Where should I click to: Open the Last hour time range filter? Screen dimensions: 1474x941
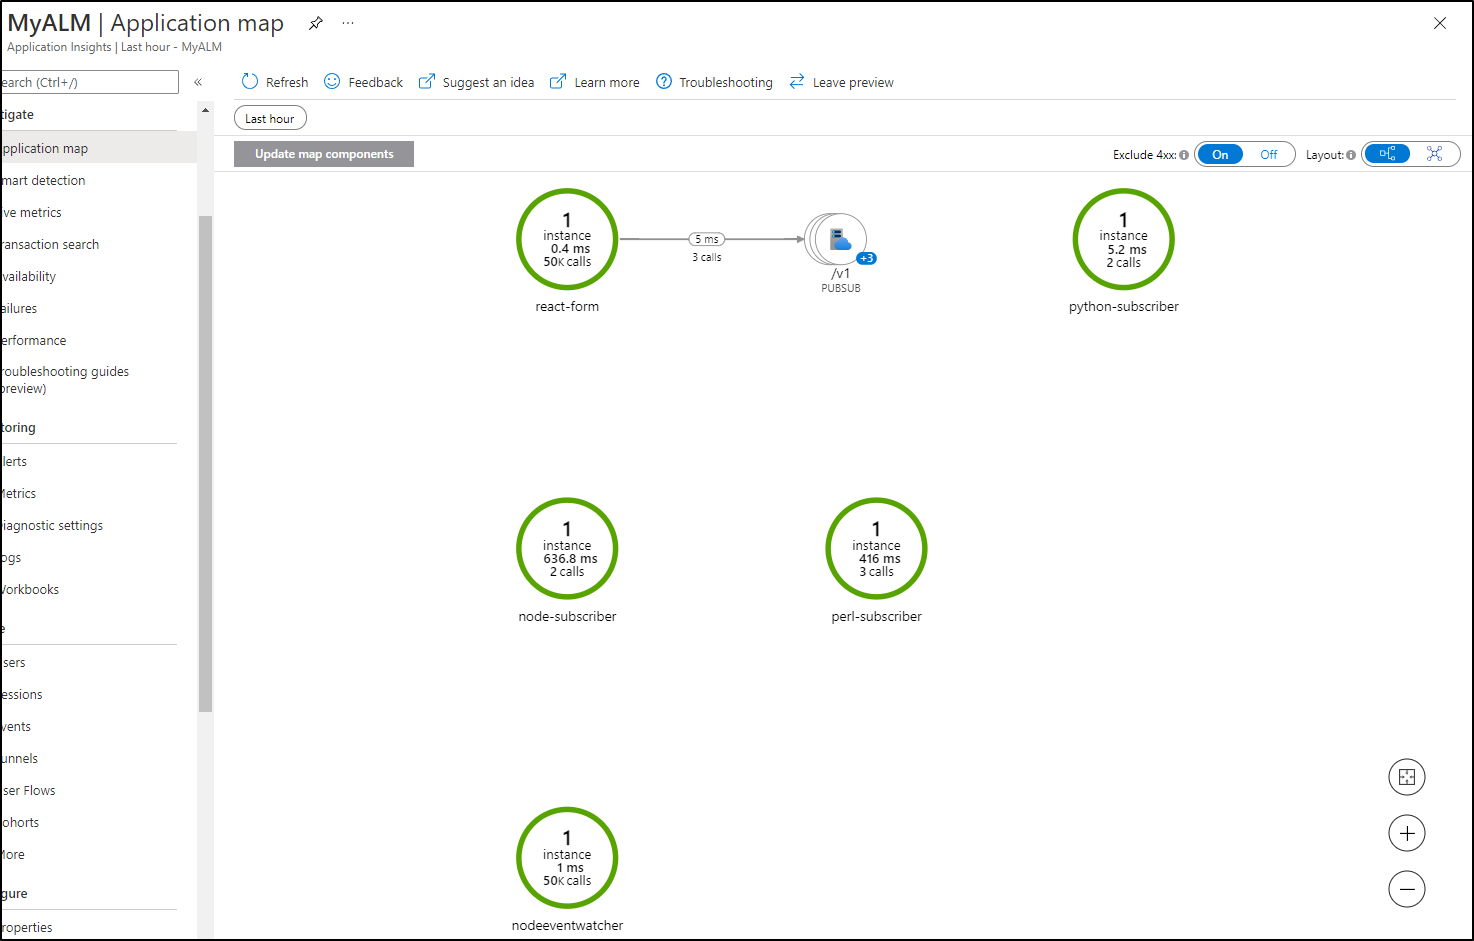click(x=270, y=118)
